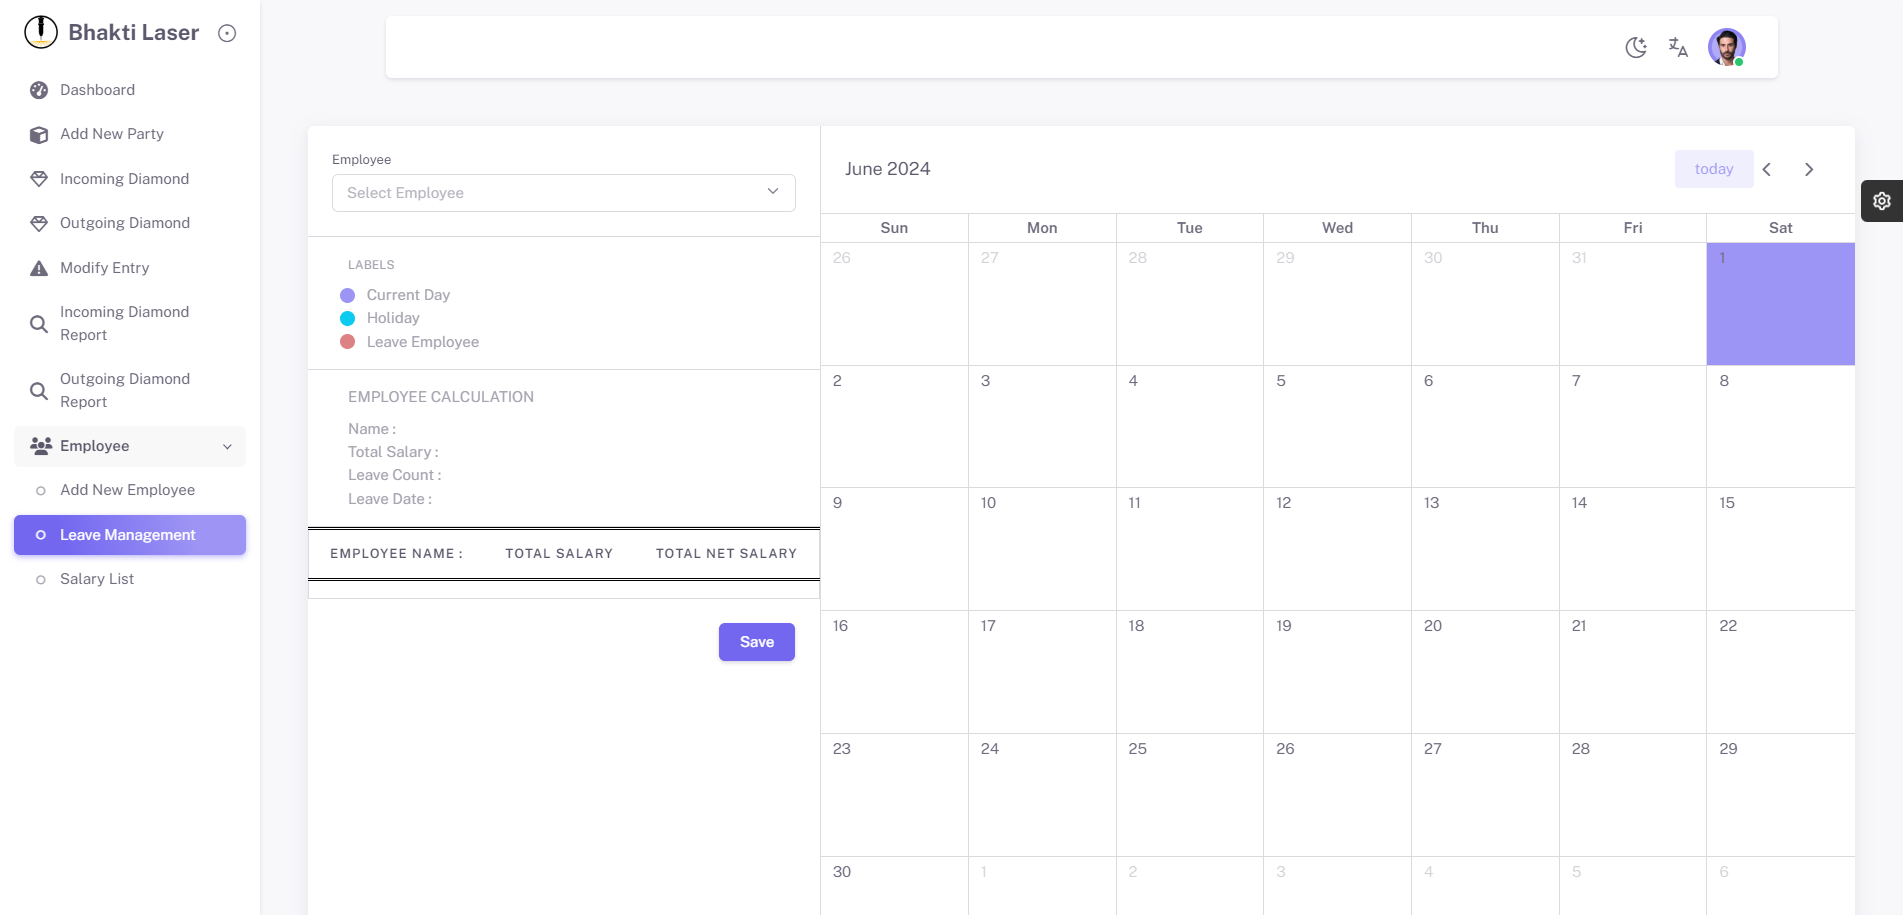Go to previous month in calendar
Screen dimensions: 1903x915
point(1767,169)
